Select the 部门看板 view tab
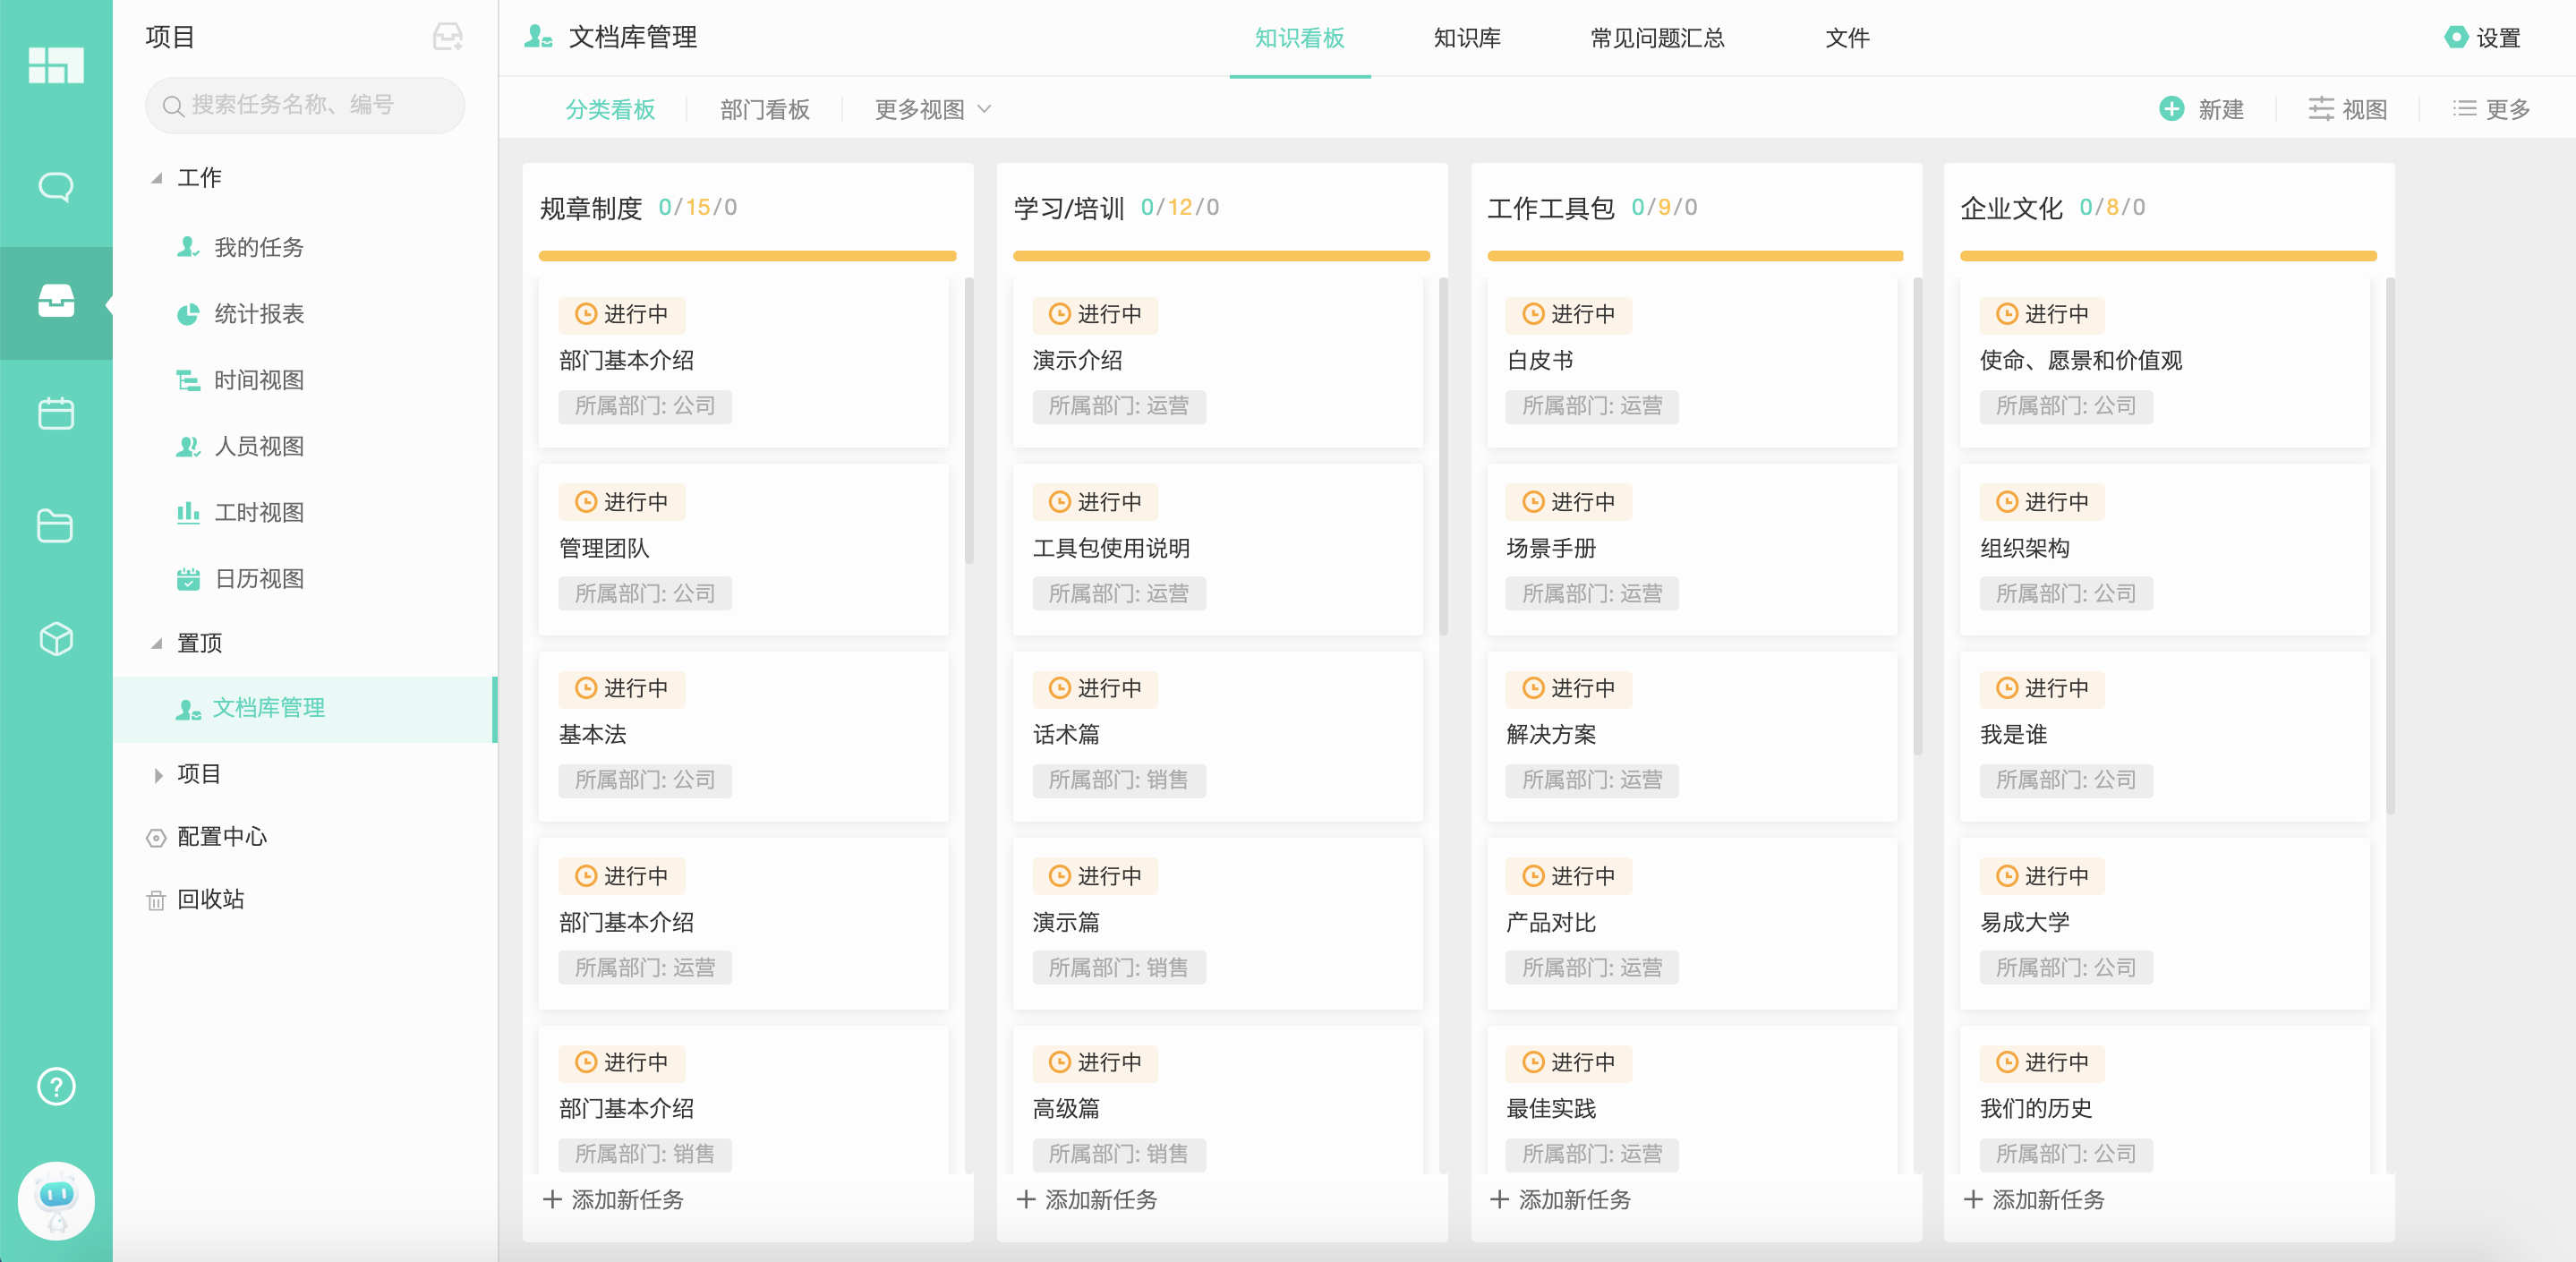This screenshot has height=1262, width=2576. point(764,109)
